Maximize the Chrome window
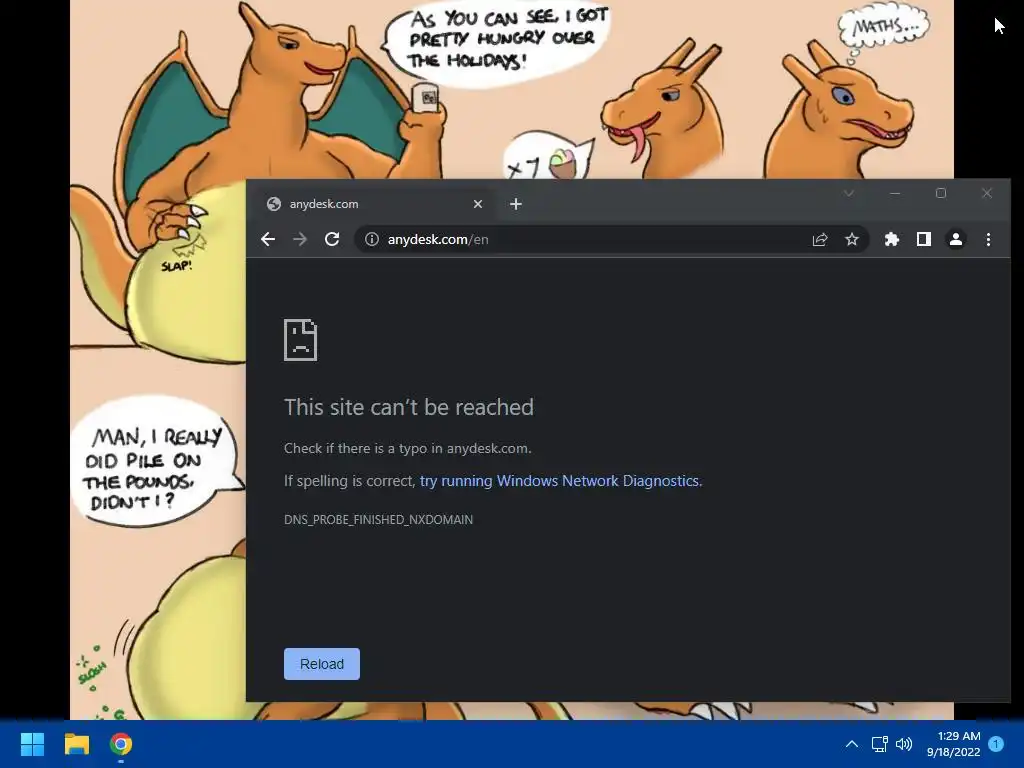Screen dimensions: 1024x768 [940, 193]
